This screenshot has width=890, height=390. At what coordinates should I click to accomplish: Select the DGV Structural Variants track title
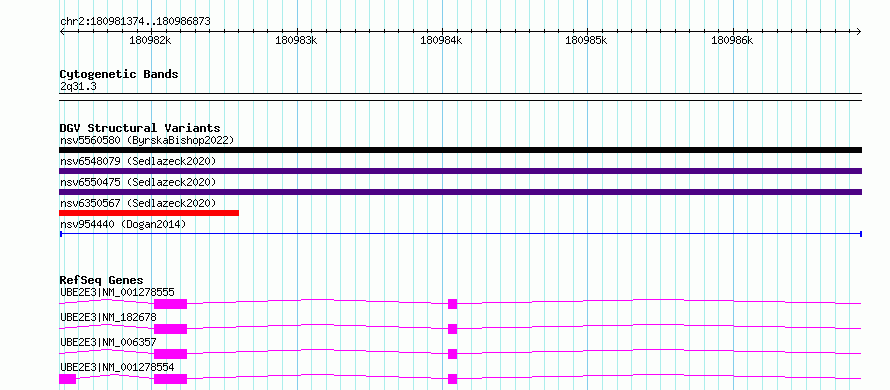point(140,128)
